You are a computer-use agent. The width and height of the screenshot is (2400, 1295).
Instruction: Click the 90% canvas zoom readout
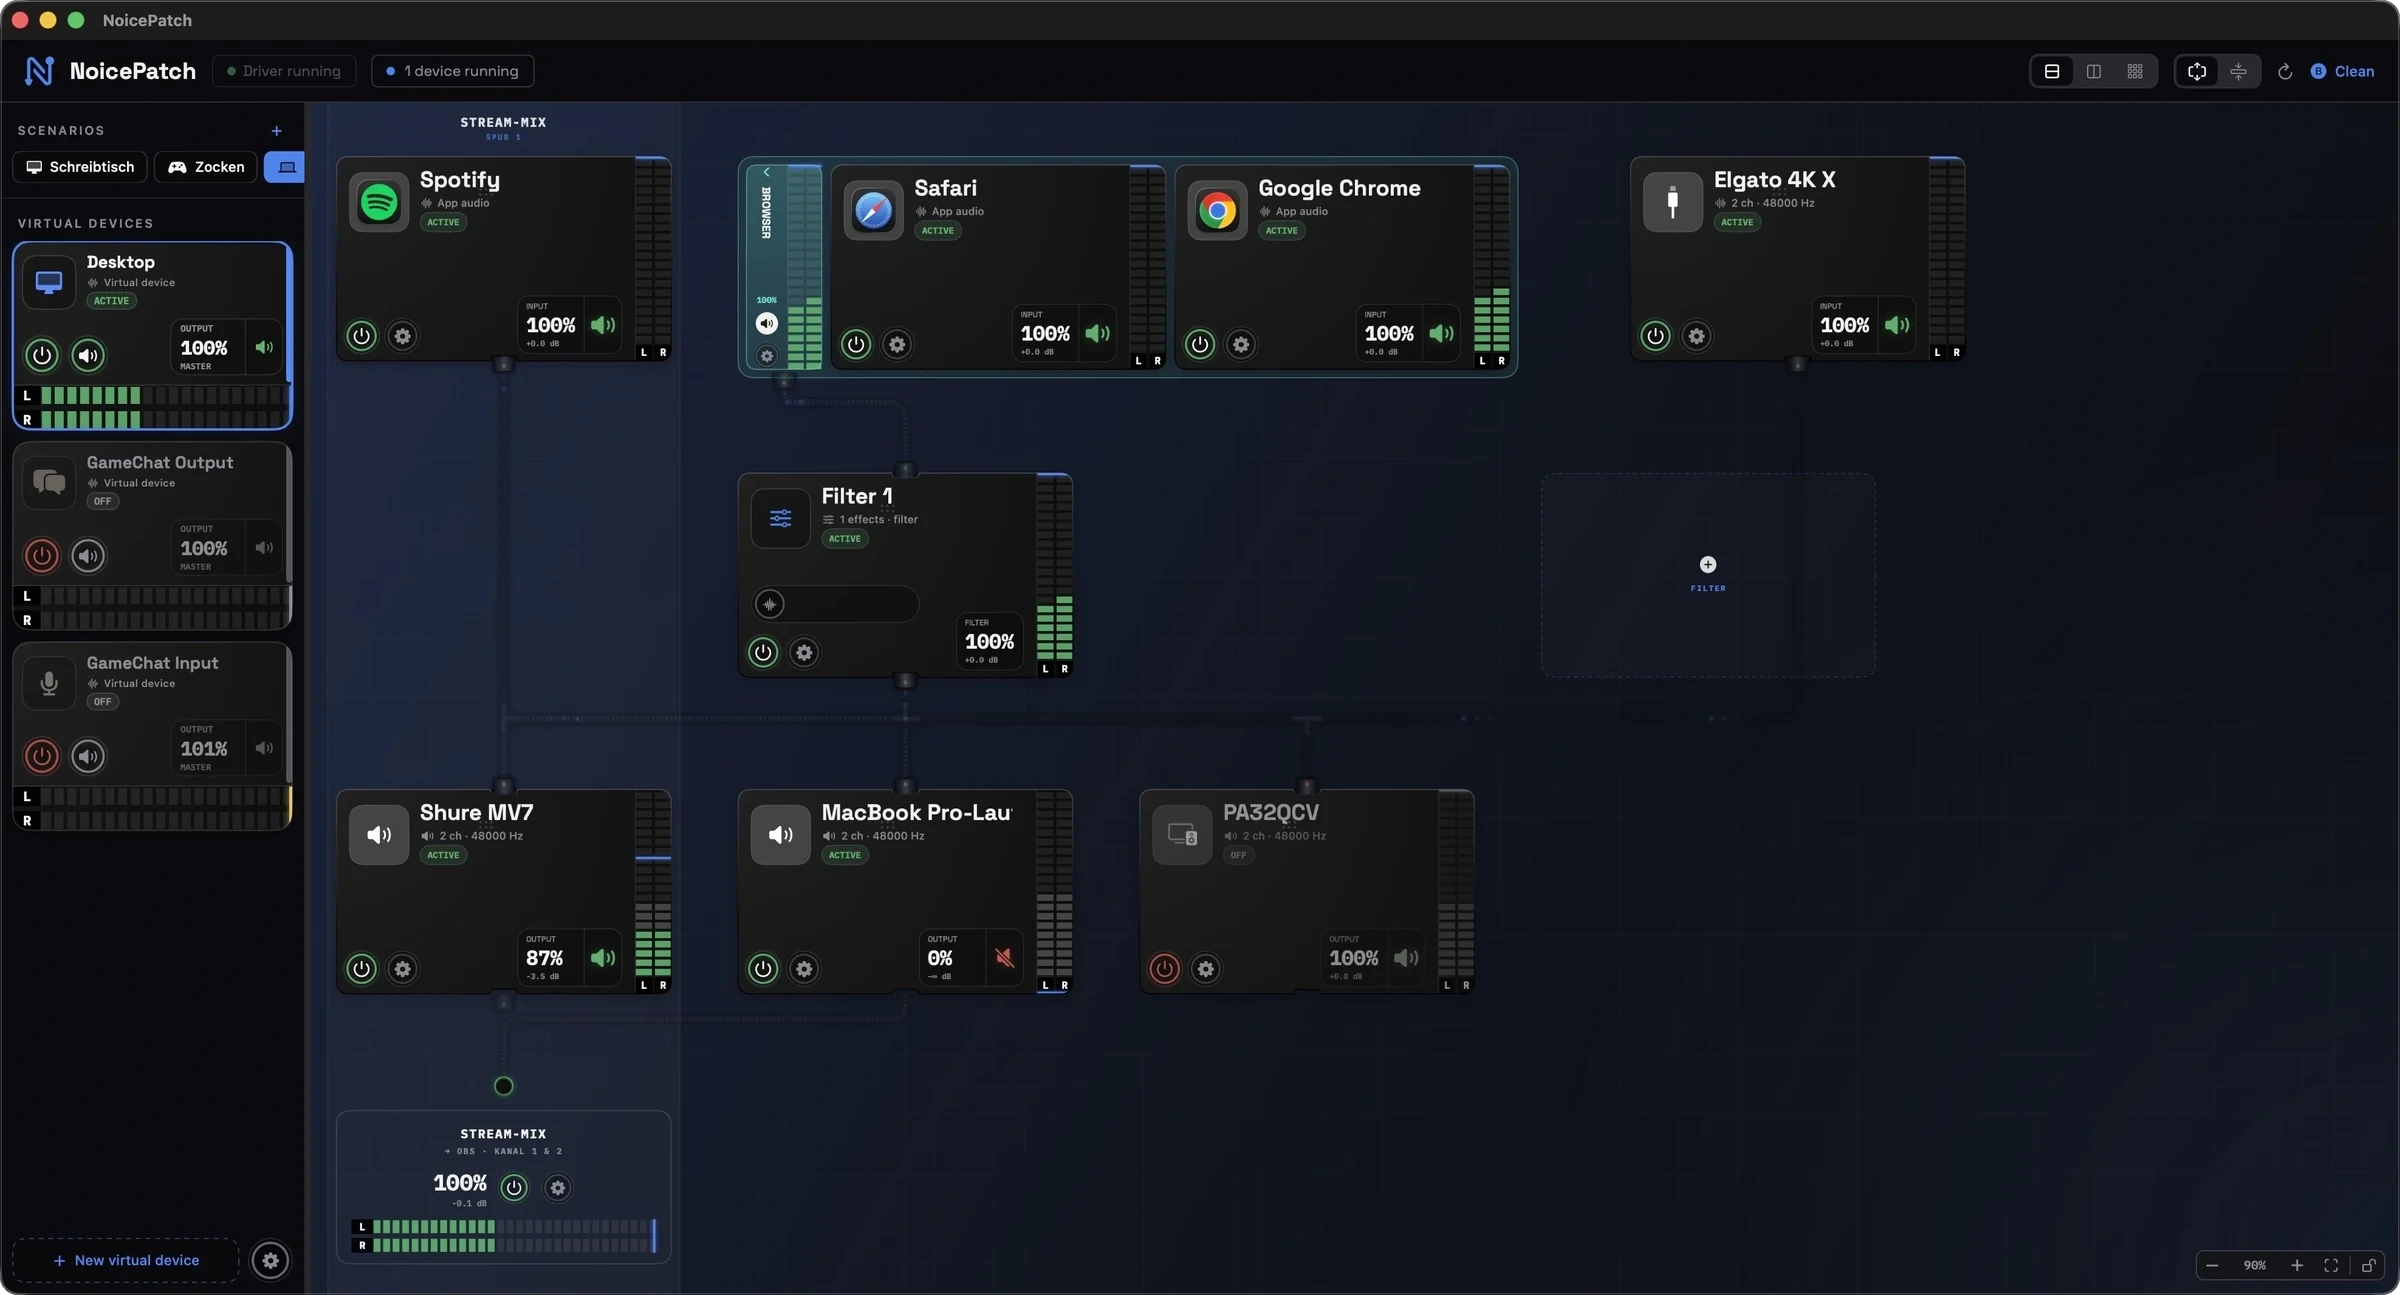click(x=2255, y=1266)
